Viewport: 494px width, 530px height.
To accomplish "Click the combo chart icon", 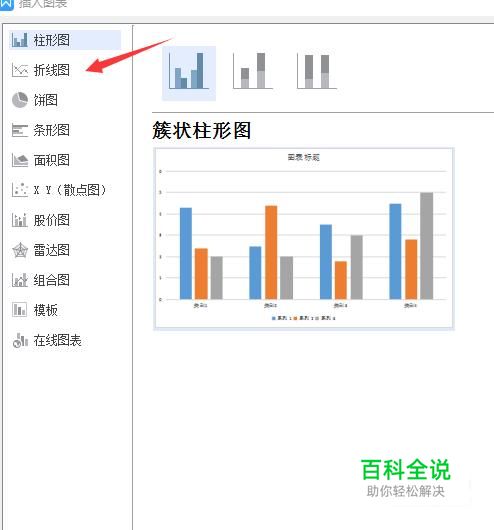I will 20,280.
